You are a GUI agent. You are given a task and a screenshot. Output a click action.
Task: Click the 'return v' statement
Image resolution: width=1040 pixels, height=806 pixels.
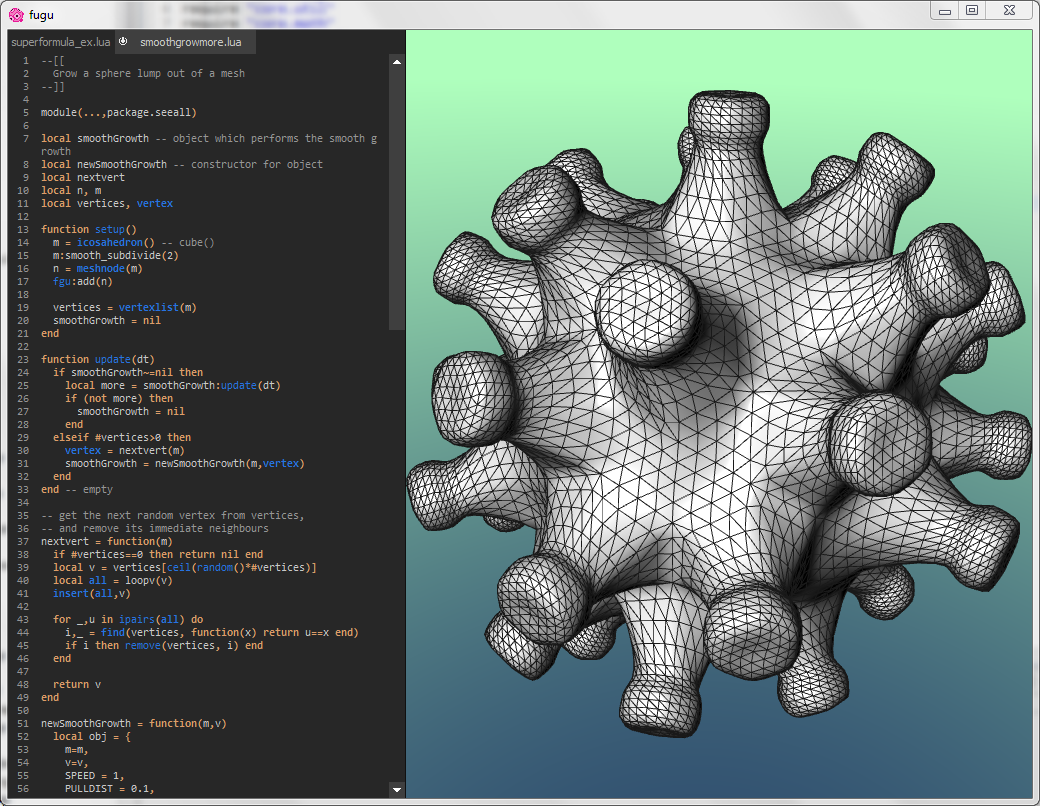(x=77, y=684)
